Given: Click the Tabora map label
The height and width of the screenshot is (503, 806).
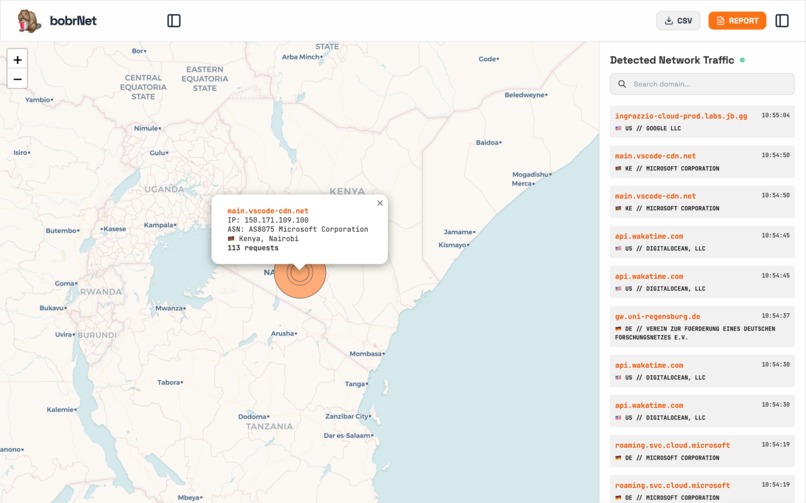Looking at the screenshot, I should [x=169, y=382].
